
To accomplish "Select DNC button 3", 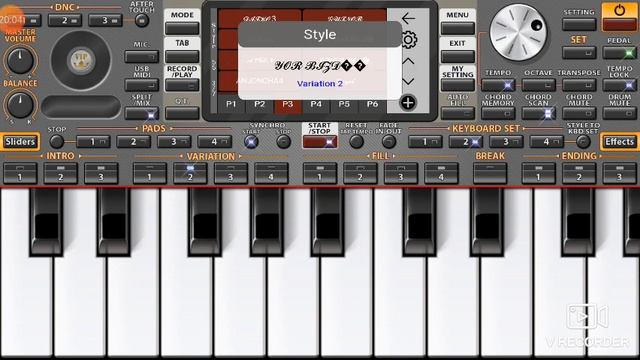I will pos(105,20).
